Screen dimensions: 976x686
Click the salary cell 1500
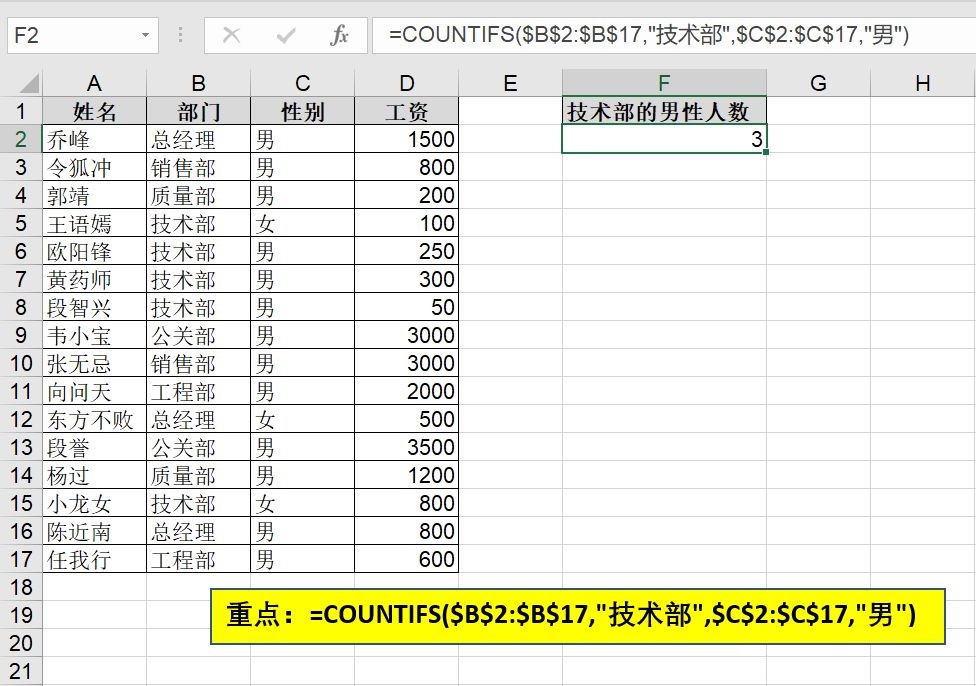(x=406, y=139)
